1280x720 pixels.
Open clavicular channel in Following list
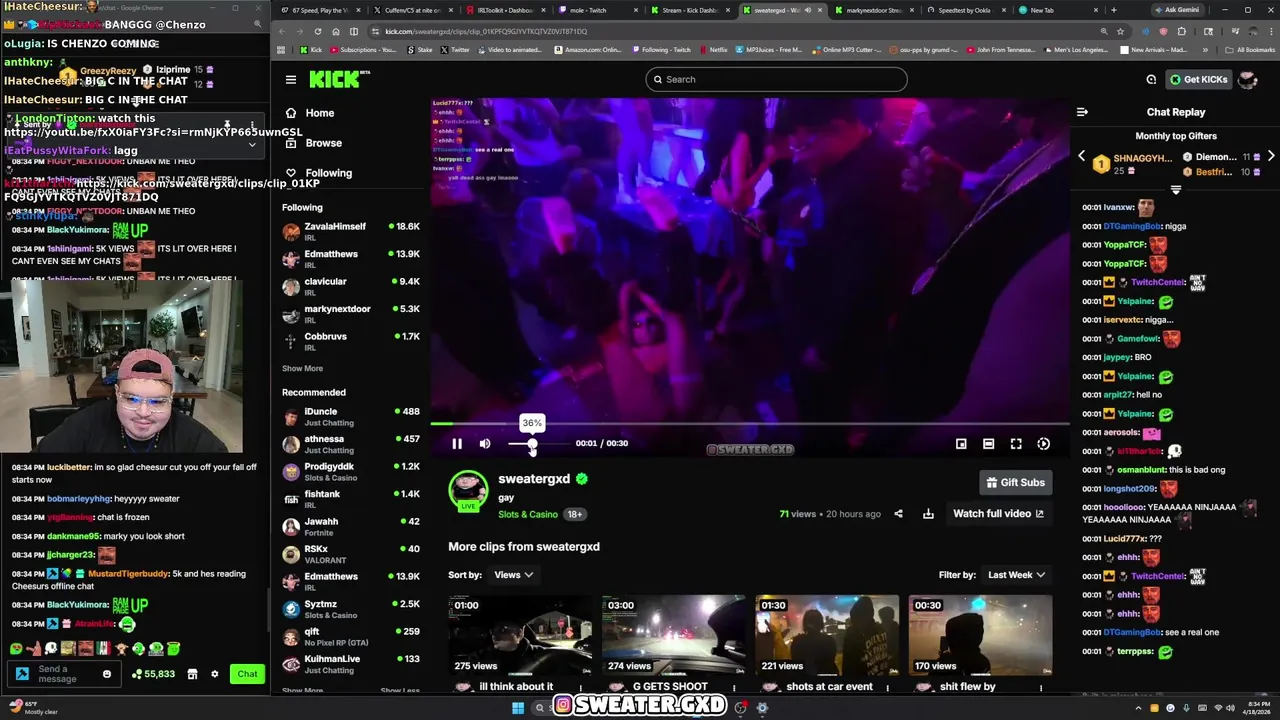[x=351, y=286]
